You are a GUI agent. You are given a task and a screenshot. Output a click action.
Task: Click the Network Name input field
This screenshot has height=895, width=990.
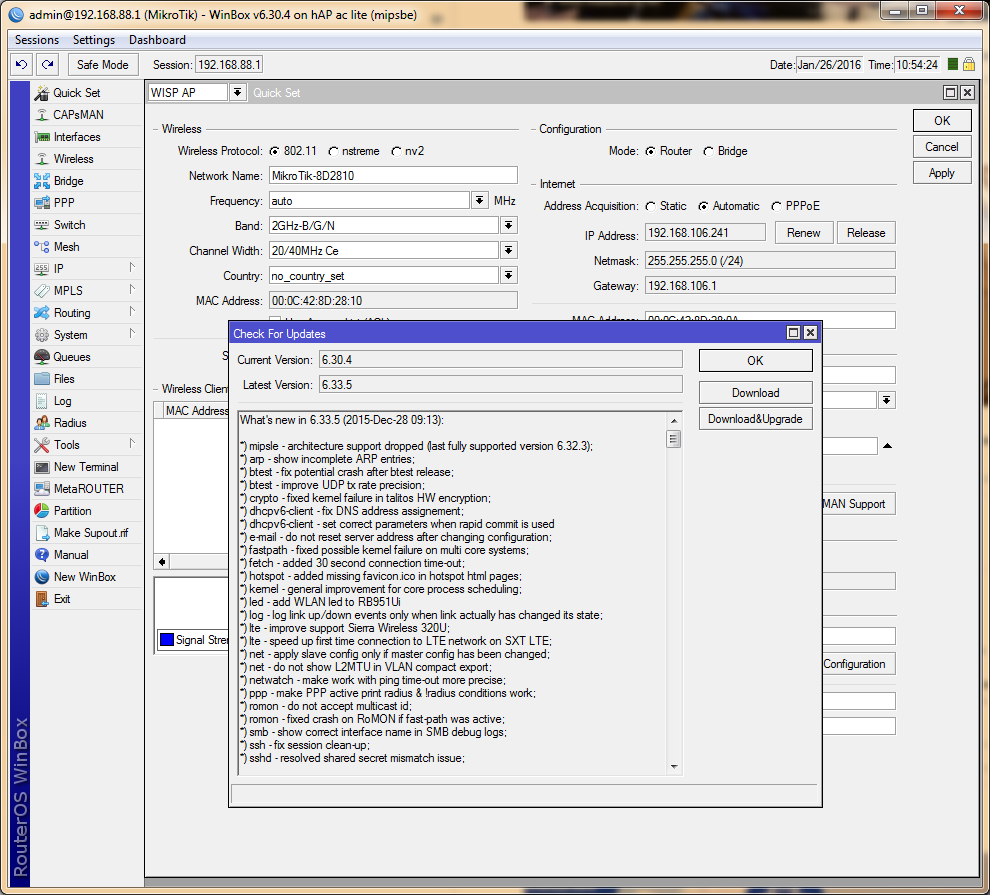point(392,176)
